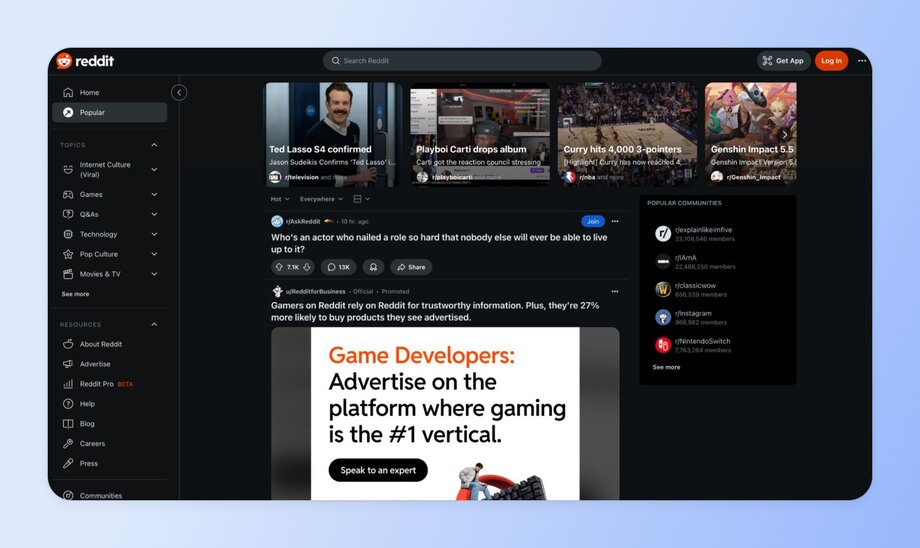Click the r/AskReddit community avatar
This screenshot has height=548, width=920.
(277, 221)
